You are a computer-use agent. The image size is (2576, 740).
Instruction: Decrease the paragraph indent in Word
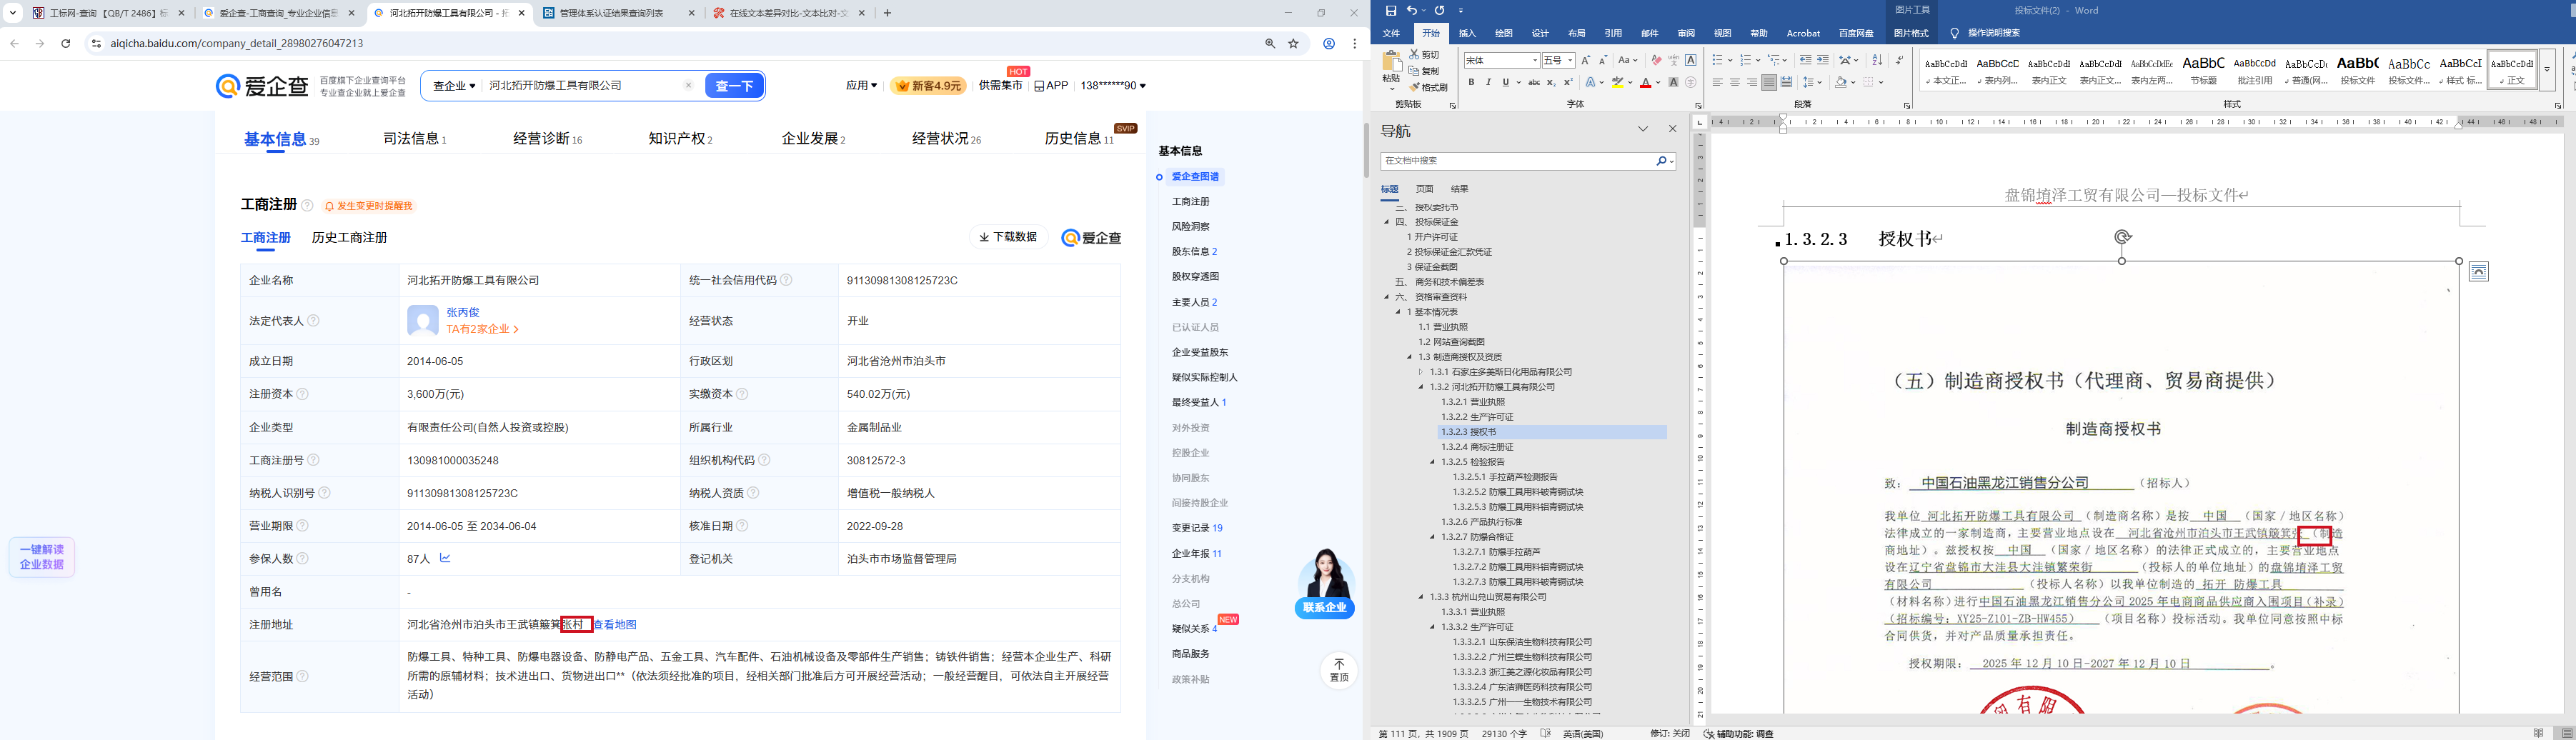1805,60
